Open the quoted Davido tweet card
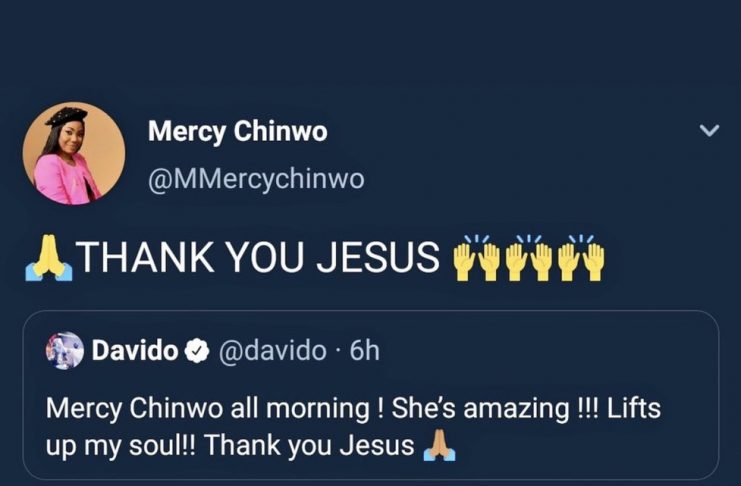741x486 pixels. tap(371, 395)
